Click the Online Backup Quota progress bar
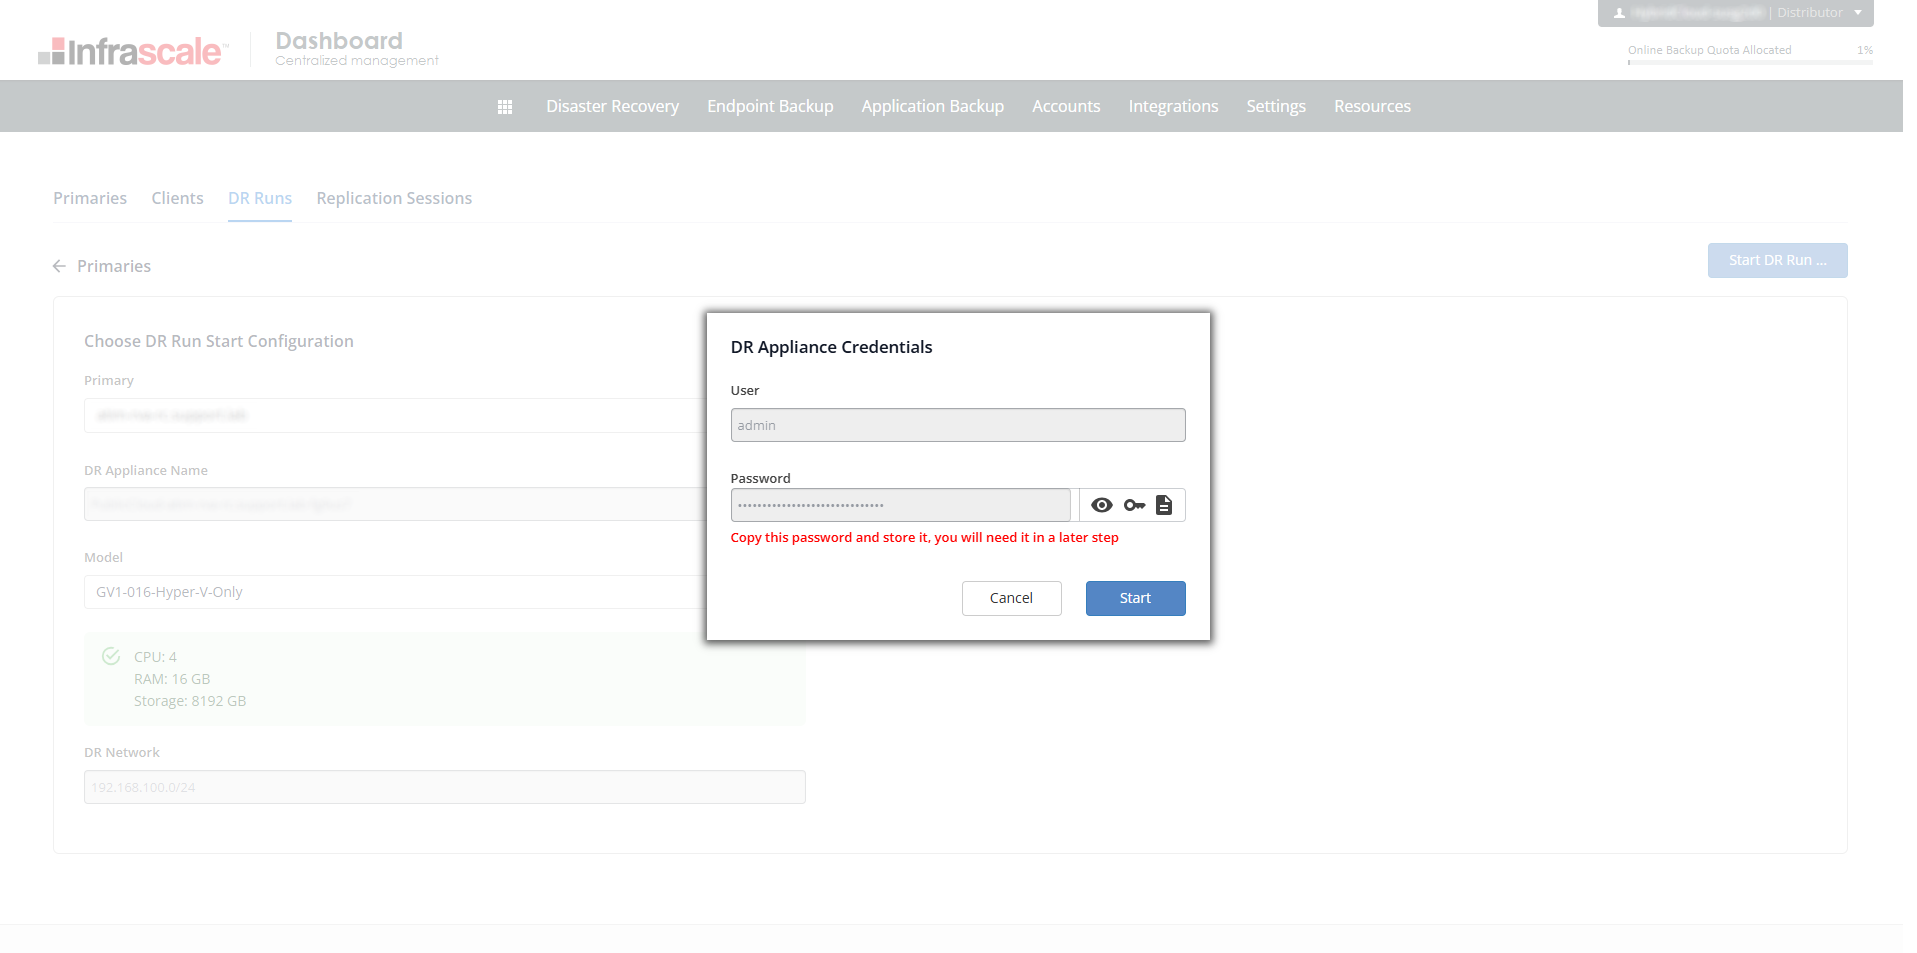 (1749, 62)
